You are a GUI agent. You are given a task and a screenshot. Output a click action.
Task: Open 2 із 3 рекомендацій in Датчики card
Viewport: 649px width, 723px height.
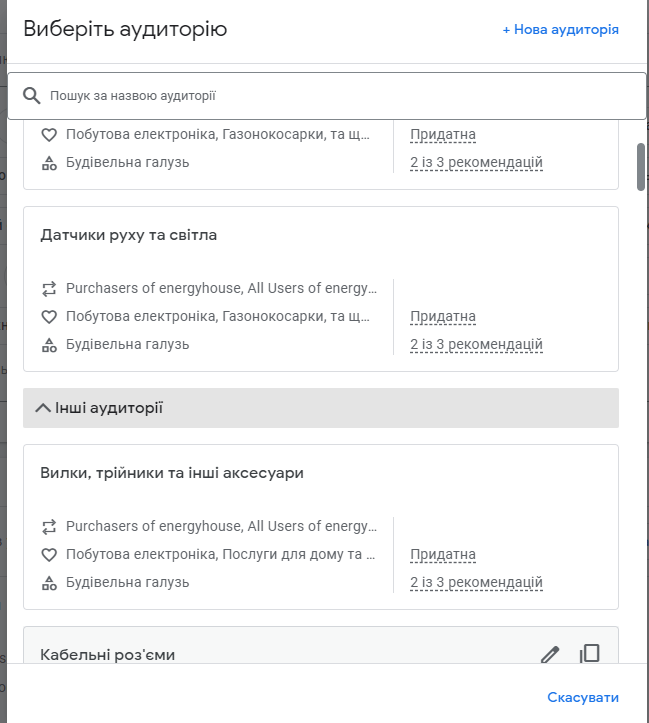[476, 345]
